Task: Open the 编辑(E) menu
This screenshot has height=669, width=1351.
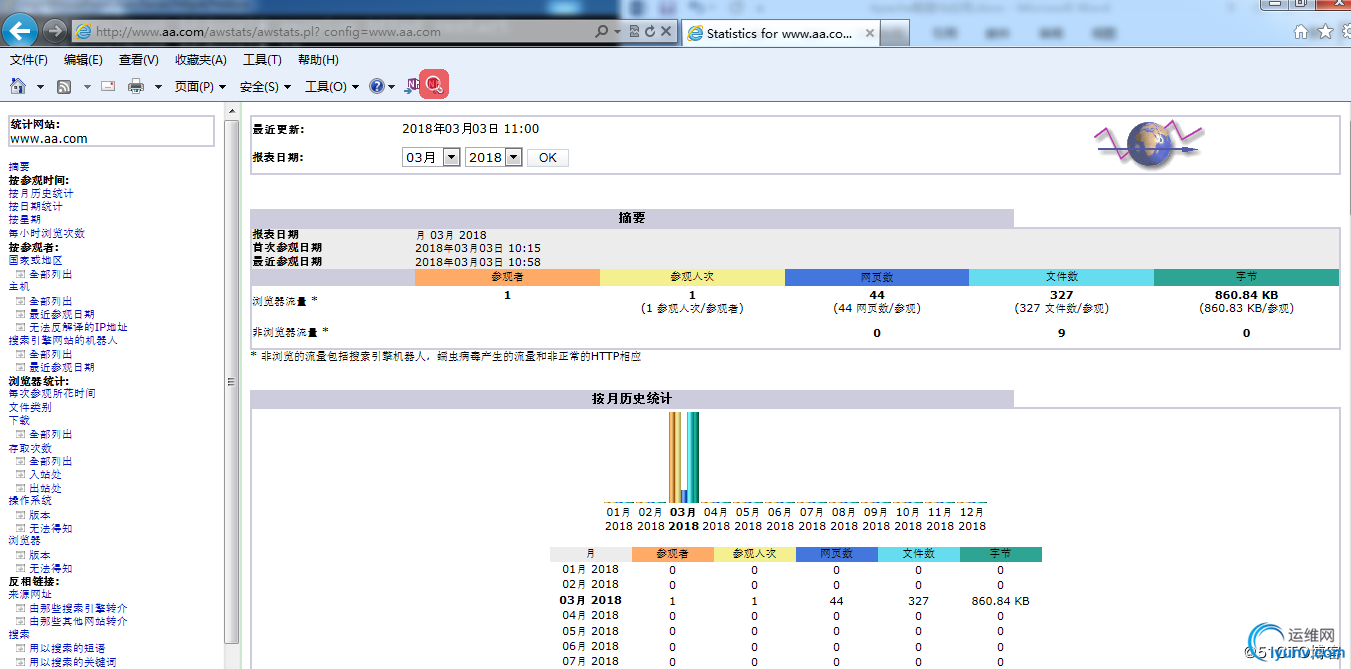Action: pos(83,60)
